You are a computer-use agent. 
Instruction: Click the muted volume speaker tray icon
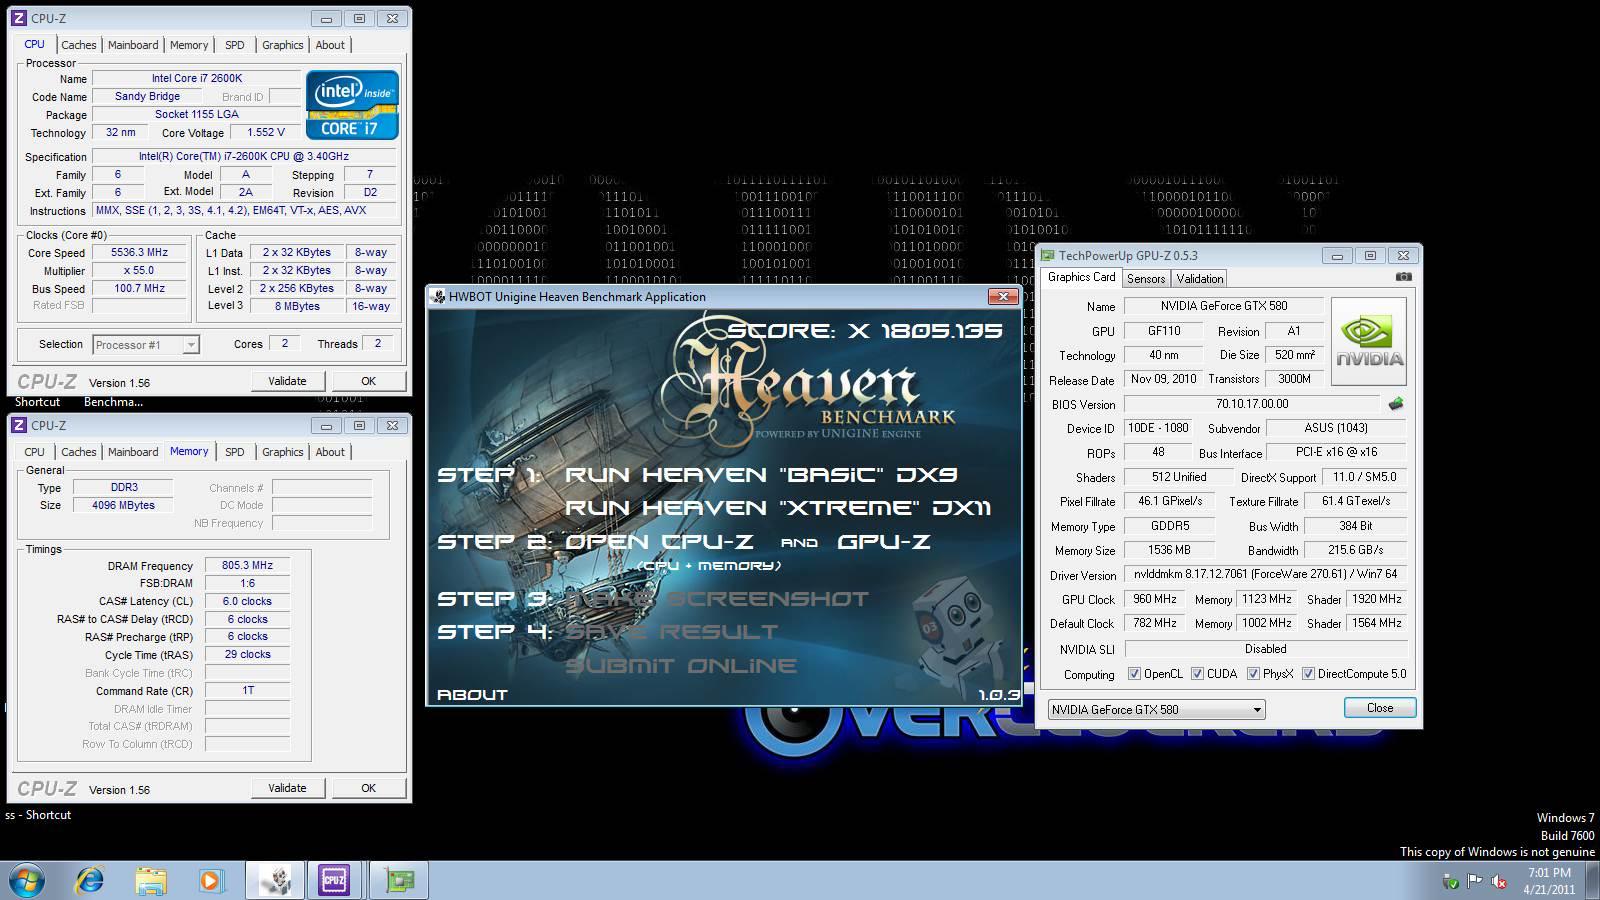[x=1499, y=881]
